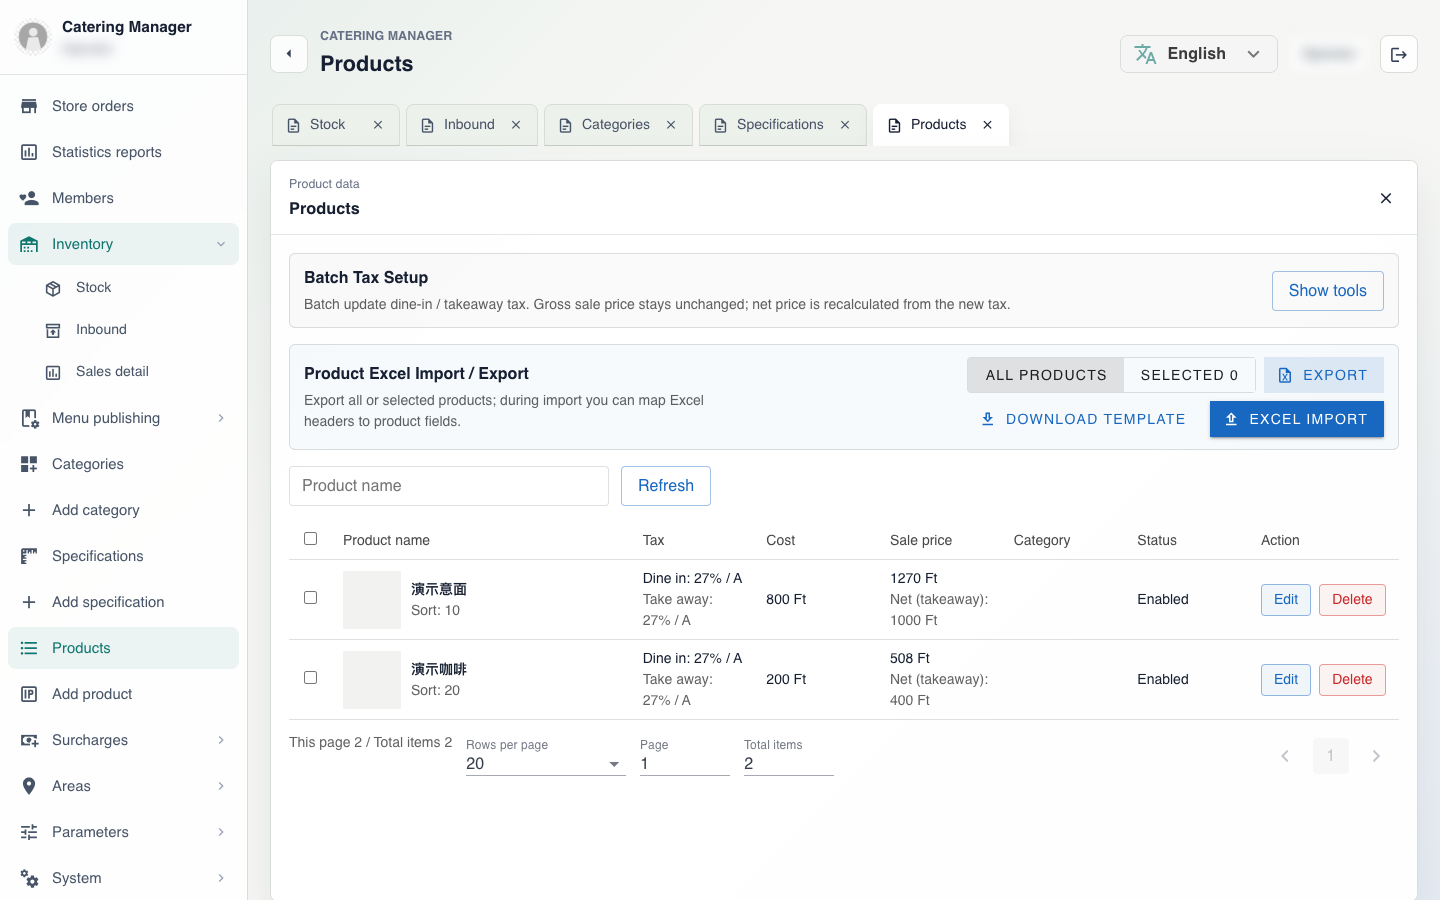This screenshot has width=1440, height=900.
Task: Open the Rows per page dropdown
Action: (545, 764)
